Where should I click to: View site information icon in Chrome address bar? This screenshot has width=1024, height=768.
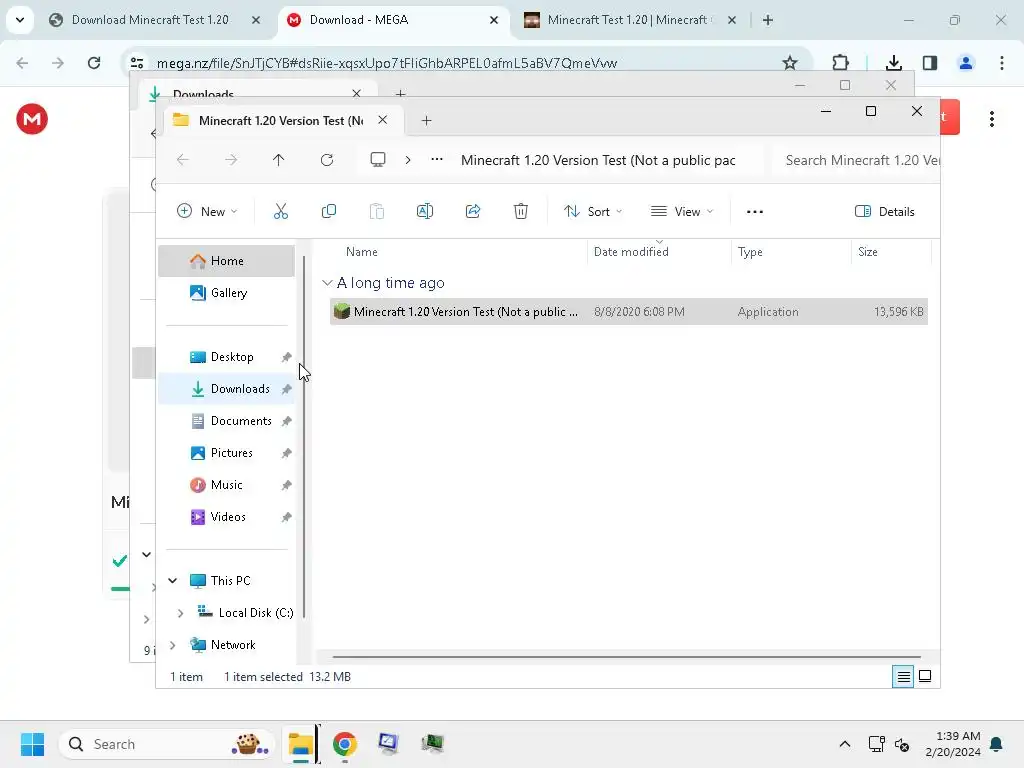(x=137, y=63)
